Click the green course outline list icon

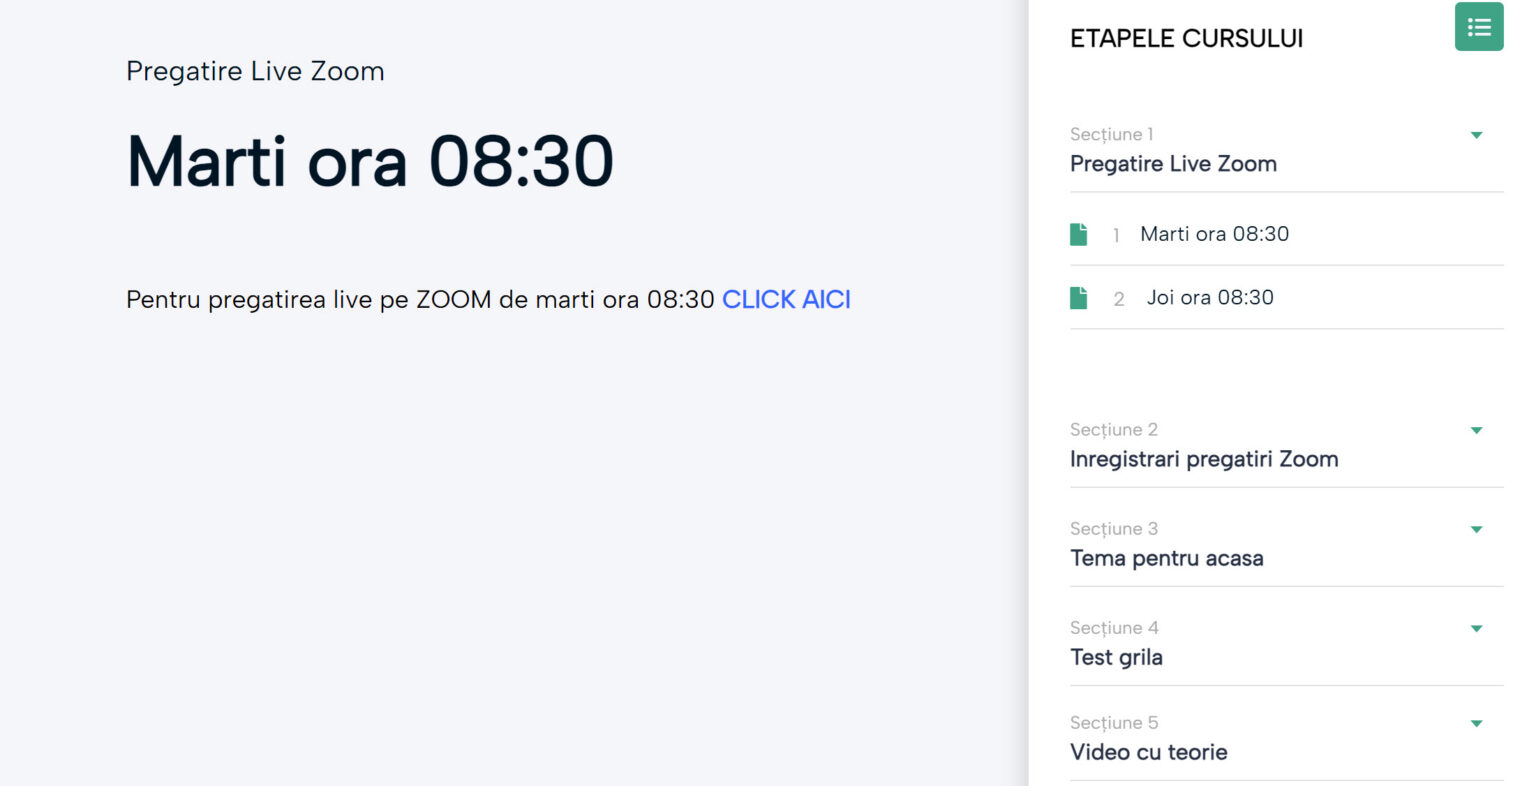[x=1478, y=27]
